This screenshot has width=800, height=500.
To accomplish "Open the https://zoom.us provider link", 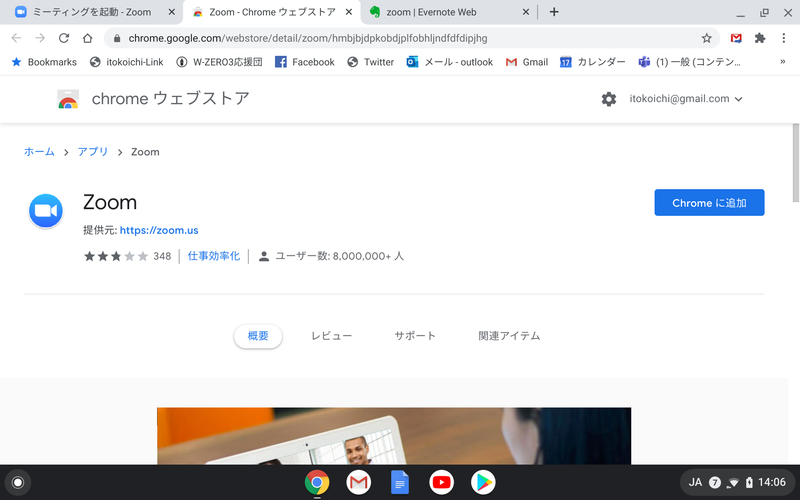I will [x=159, y=230].
